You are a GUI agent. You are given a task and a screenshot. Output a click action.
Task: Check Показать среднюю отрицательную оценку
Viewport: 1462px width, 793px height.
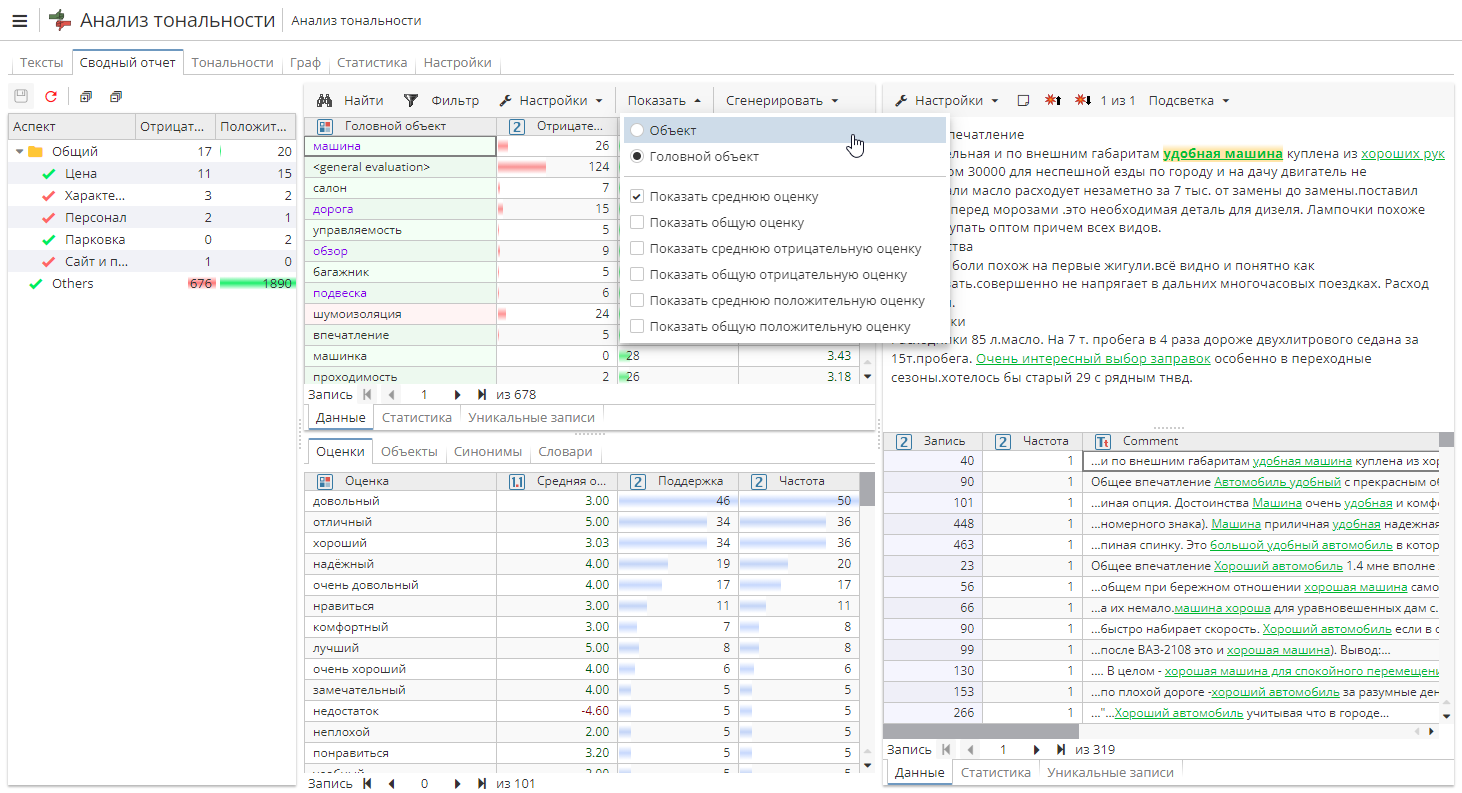(637, 248)
